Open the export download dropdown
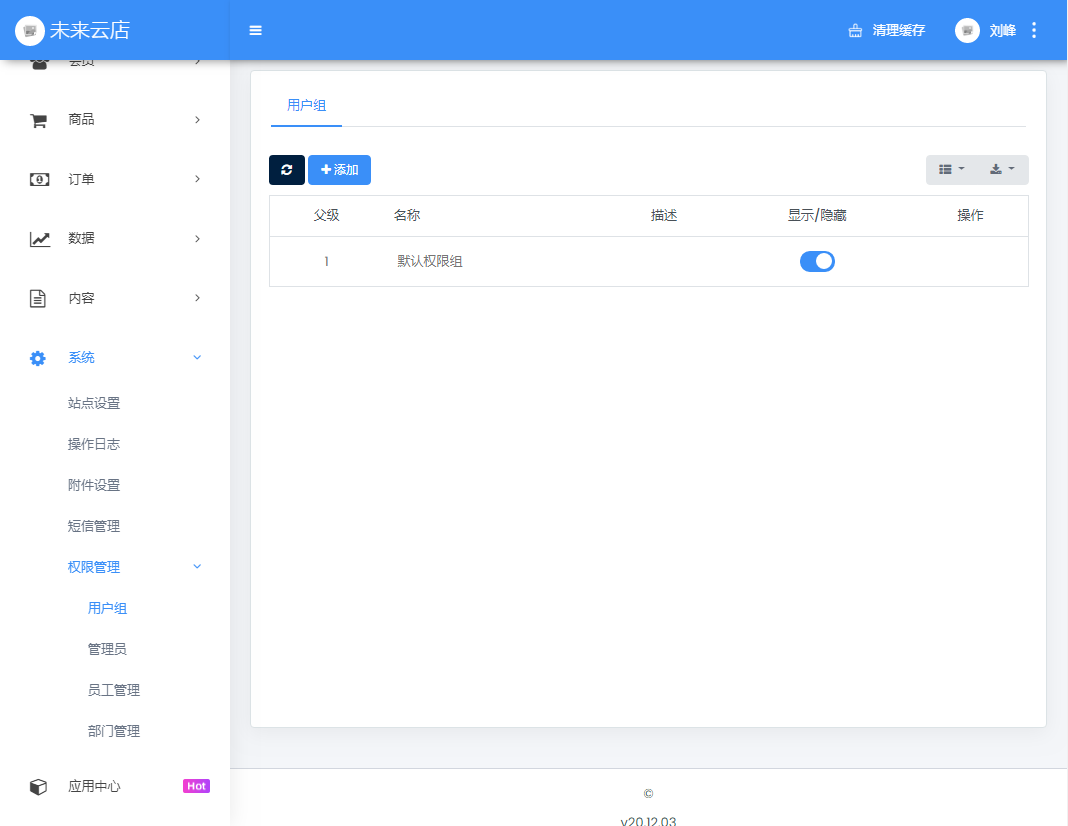Screen dimensions: 1068x826 pos(1002,170)
